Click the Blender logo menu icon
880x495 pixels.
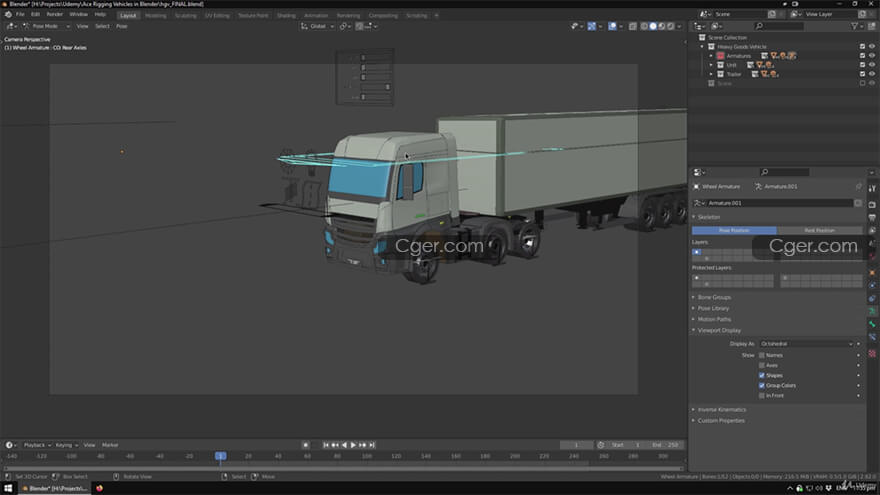coord(8,14)
